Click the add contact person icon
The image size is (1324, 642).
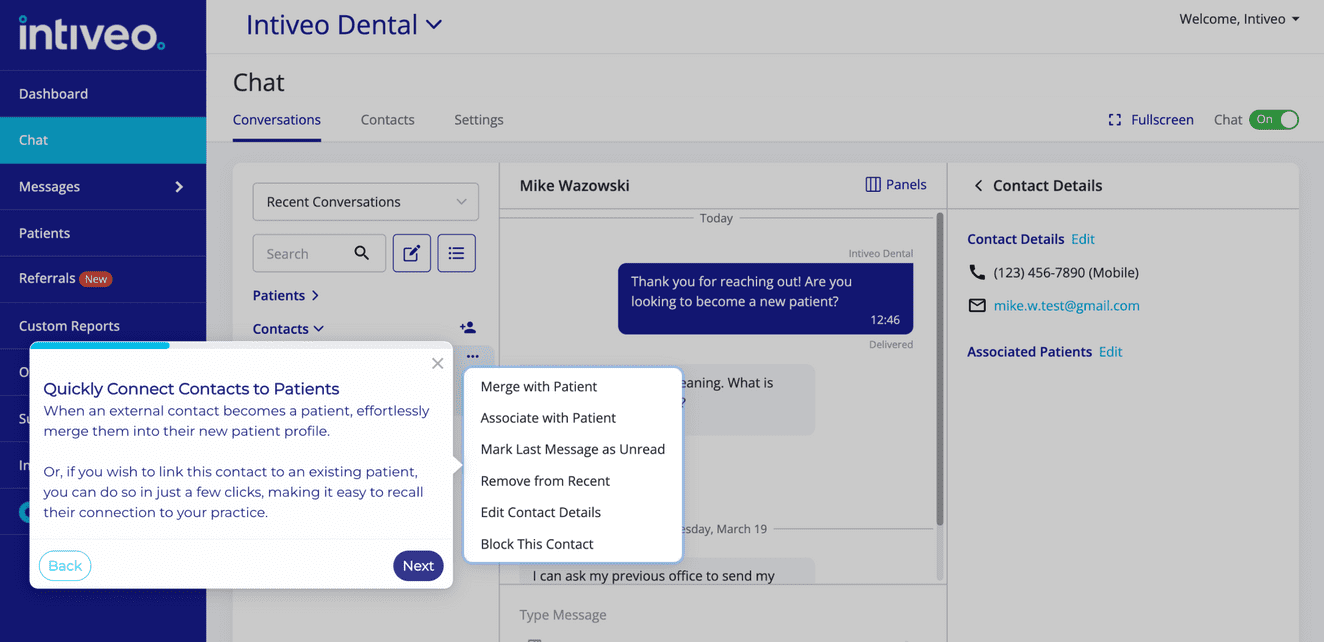click(x=467, y=328)
